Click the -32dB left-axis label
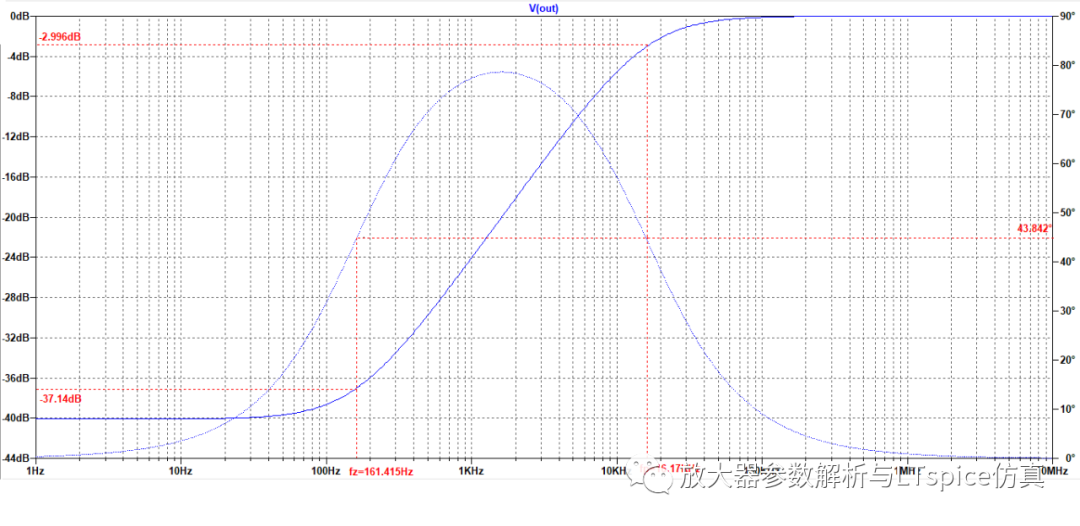This screenshot has height=526, width=1080. click(x=17, y=337)
